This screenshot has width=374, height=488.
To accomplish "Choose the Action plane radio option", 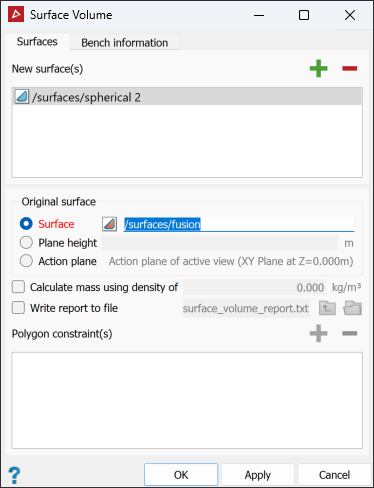I will pos(26,261).
